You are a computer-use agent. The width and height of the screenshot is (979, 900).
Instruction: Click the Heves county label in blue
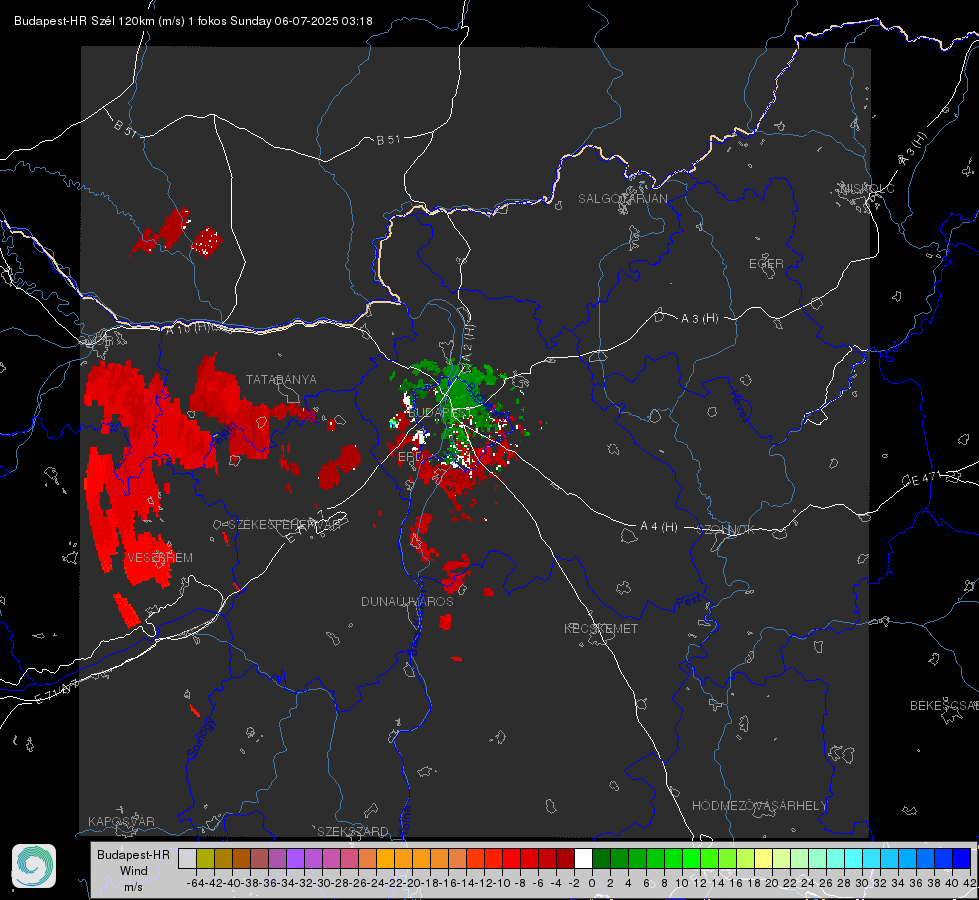739,406
